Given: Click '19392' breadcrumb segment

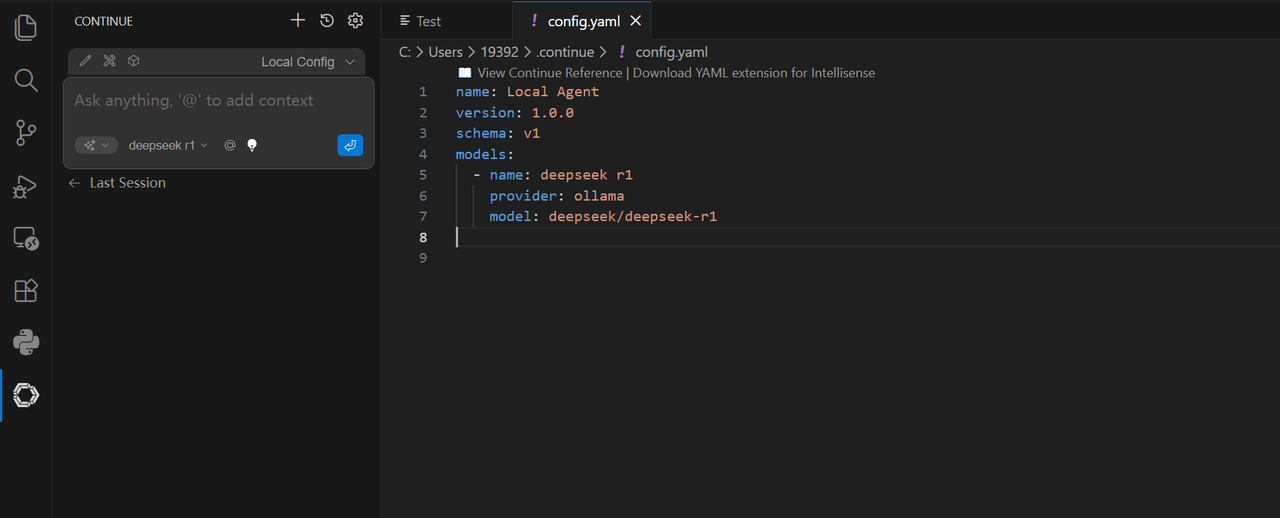Looking at the screenshot, I should [499, 52].
